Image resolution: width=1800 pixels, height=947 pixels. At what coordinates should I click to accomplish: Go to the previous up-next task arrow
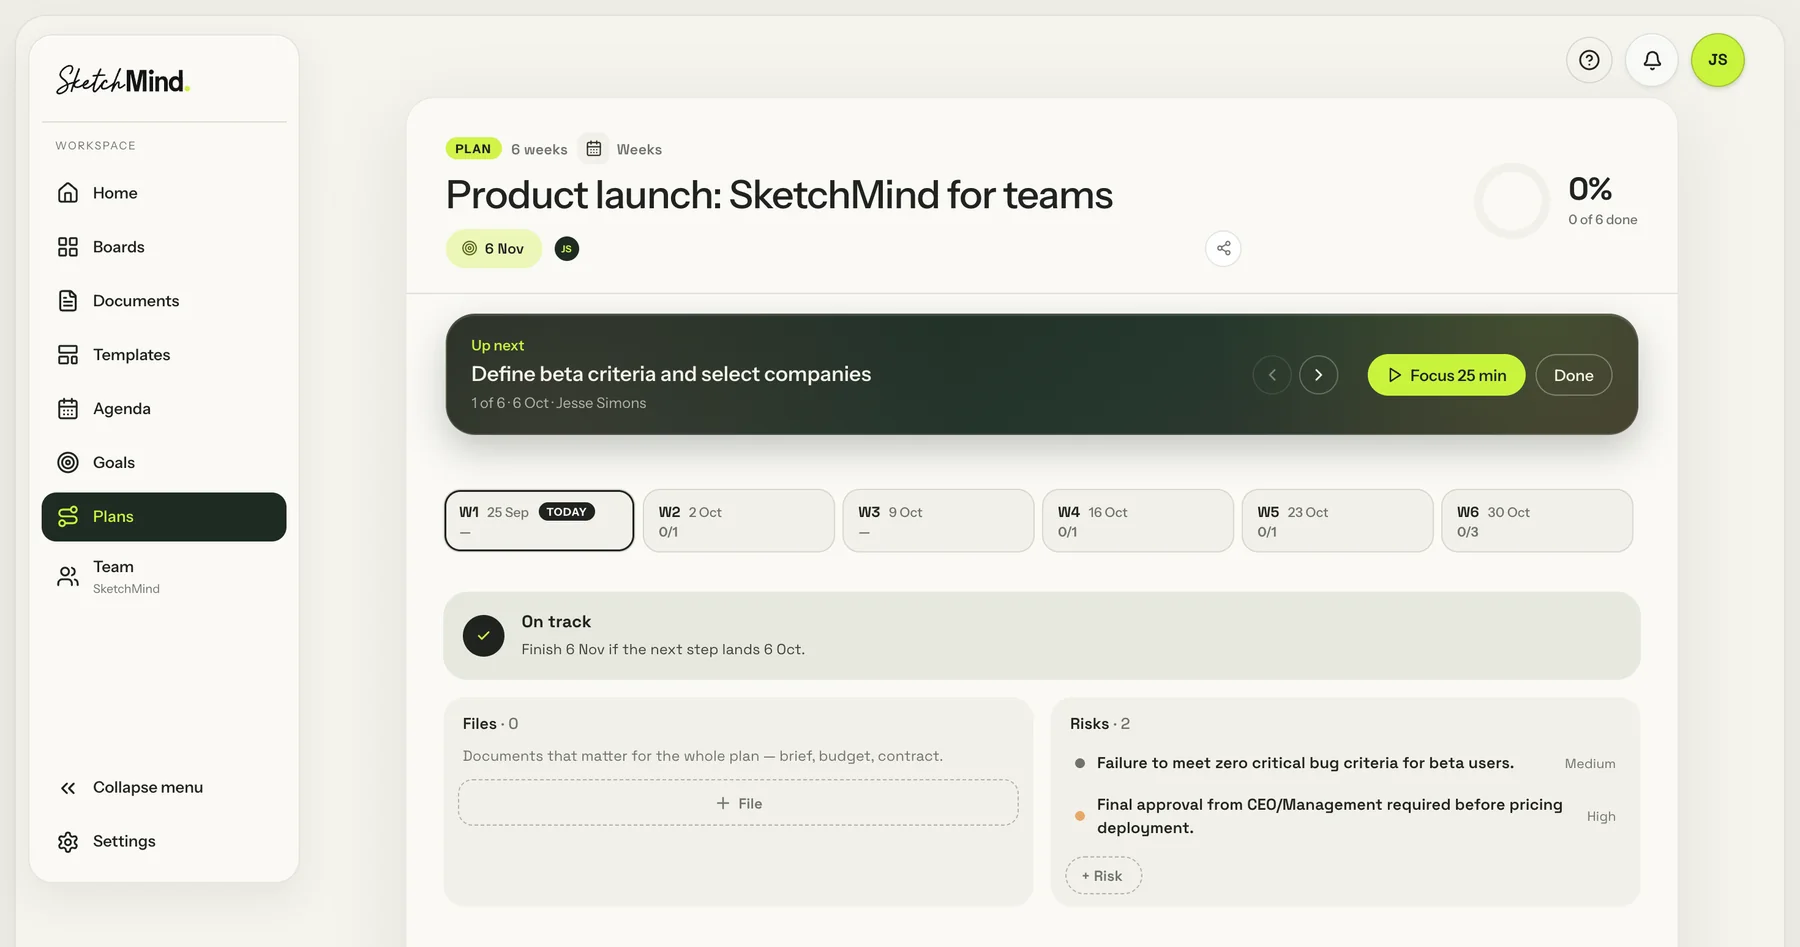(1272, 375)
